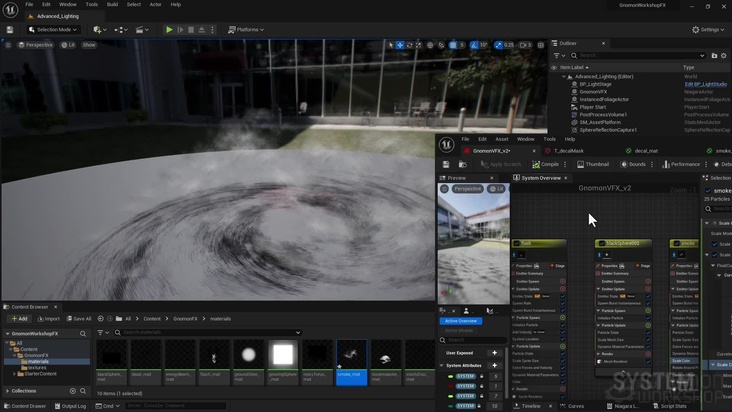
Task: Click the Import button in Content Browser
Action: (48, 319)
